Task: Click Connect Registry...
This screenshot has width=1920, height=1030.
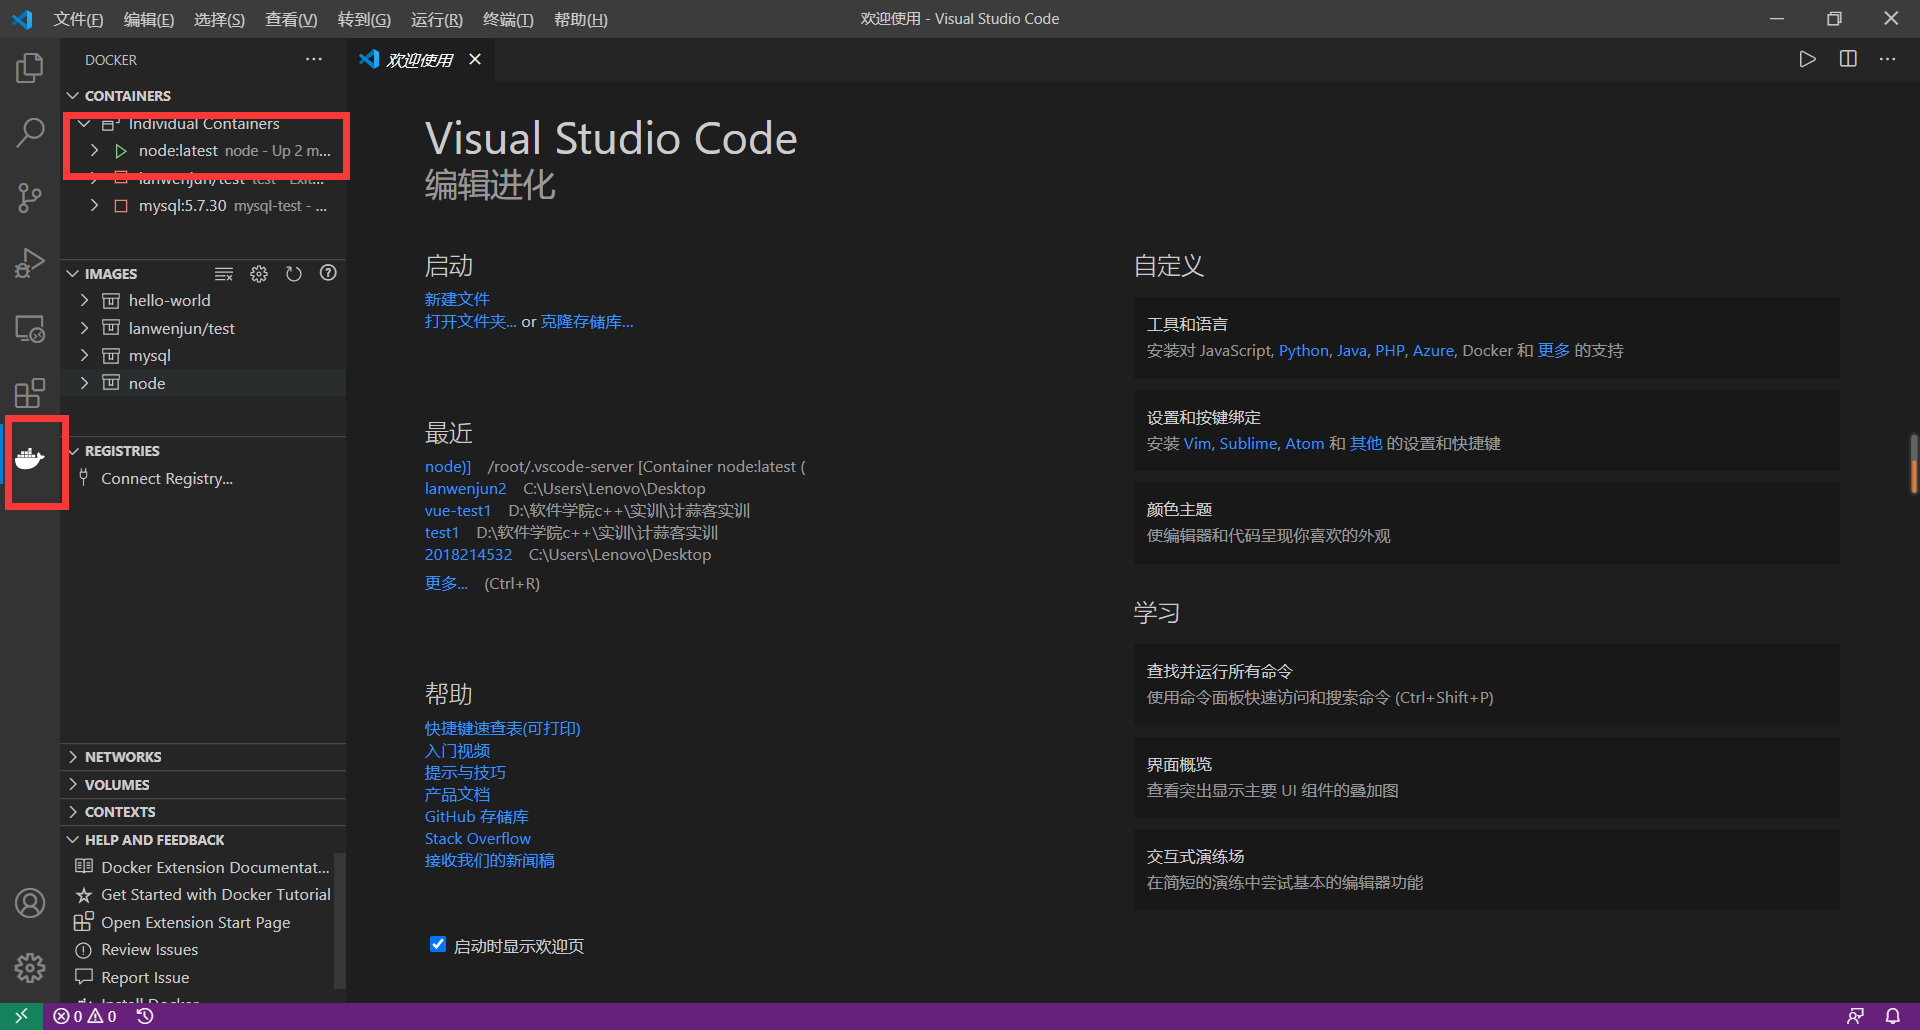Action: pos(167,479)
